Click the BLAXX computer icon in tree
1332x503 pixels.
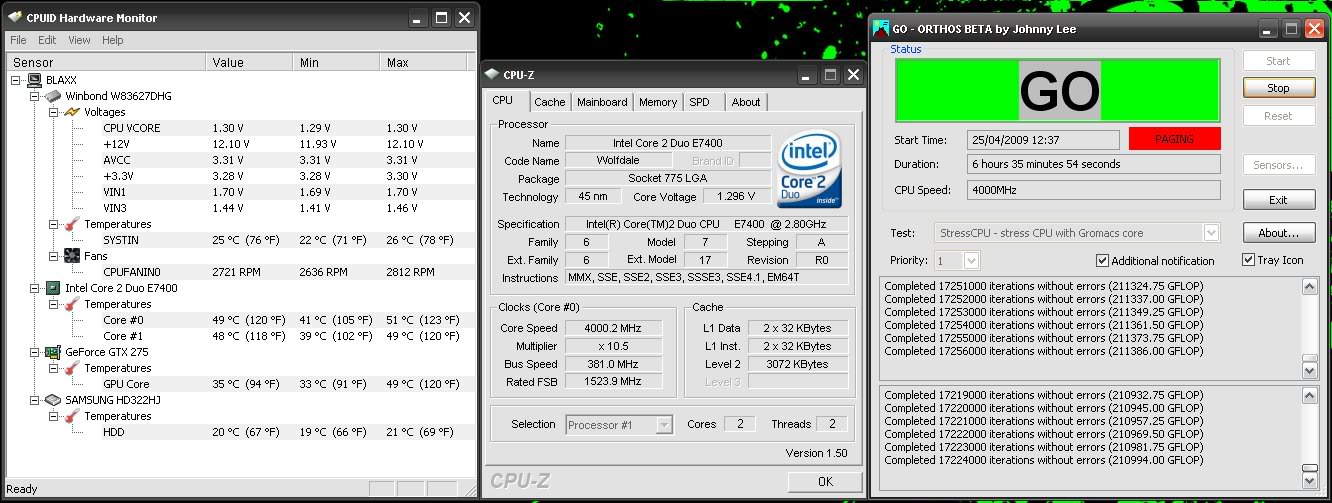(34, 80)
